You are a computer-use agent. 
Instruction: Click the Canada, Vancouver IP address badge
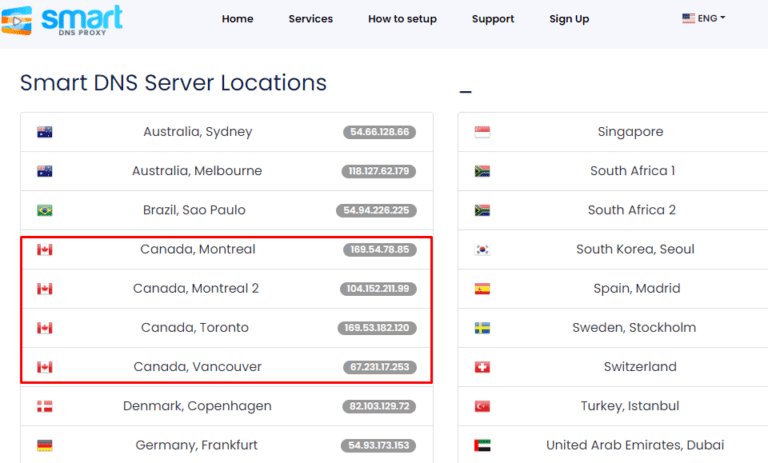[x=378, y=367]
